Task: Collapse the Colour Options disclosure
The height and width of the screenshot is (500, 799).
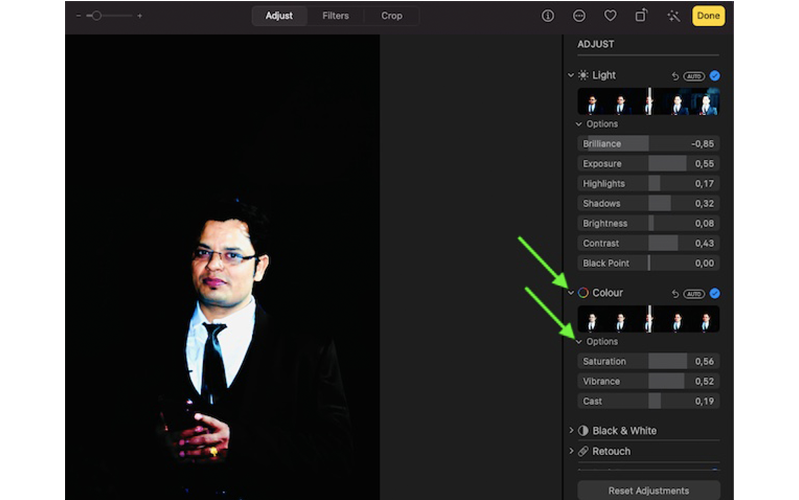Action: tap(579, 342)
